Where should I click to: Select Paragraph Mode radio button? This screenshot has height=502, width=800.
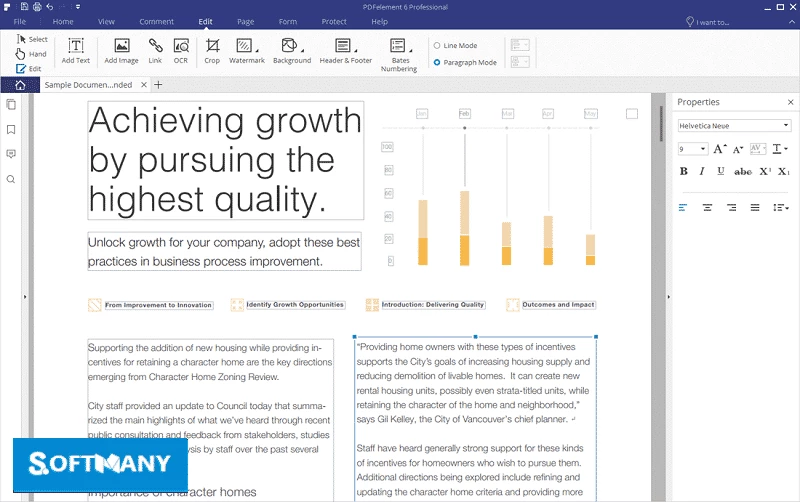[437, 62]
